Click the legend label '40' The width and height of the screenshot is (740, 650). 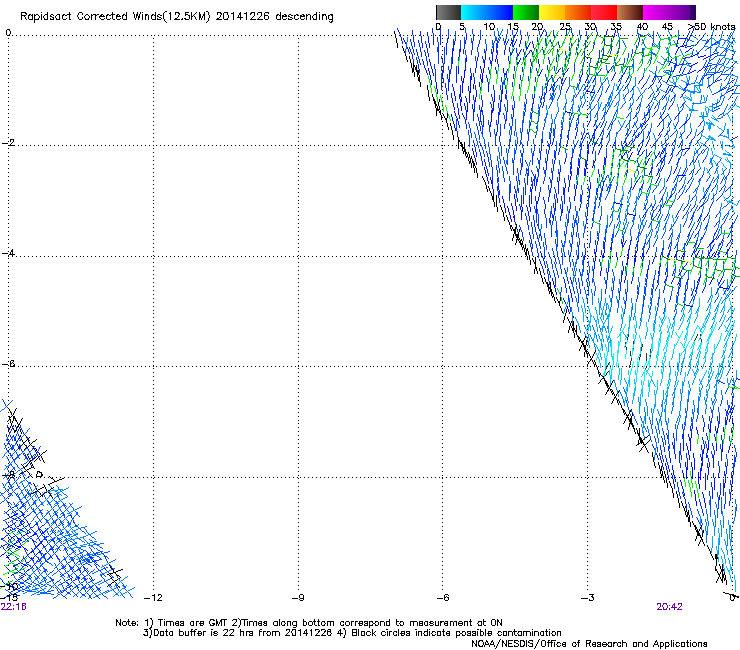click(642, 27)
